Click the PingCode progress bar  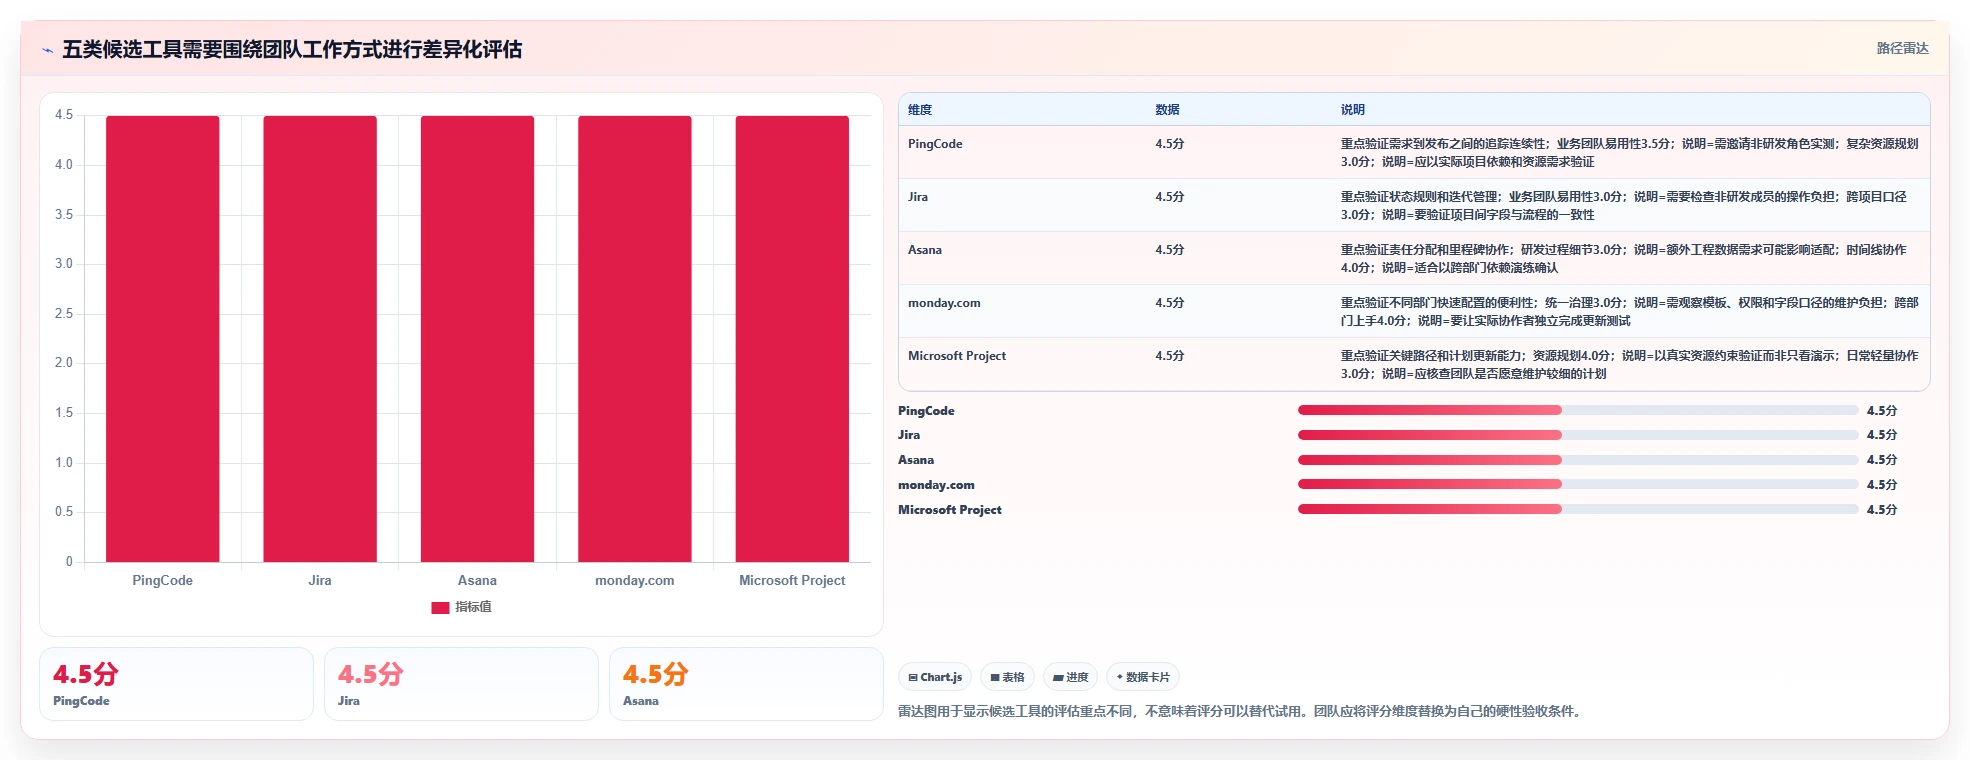[x=1578, y=410]
